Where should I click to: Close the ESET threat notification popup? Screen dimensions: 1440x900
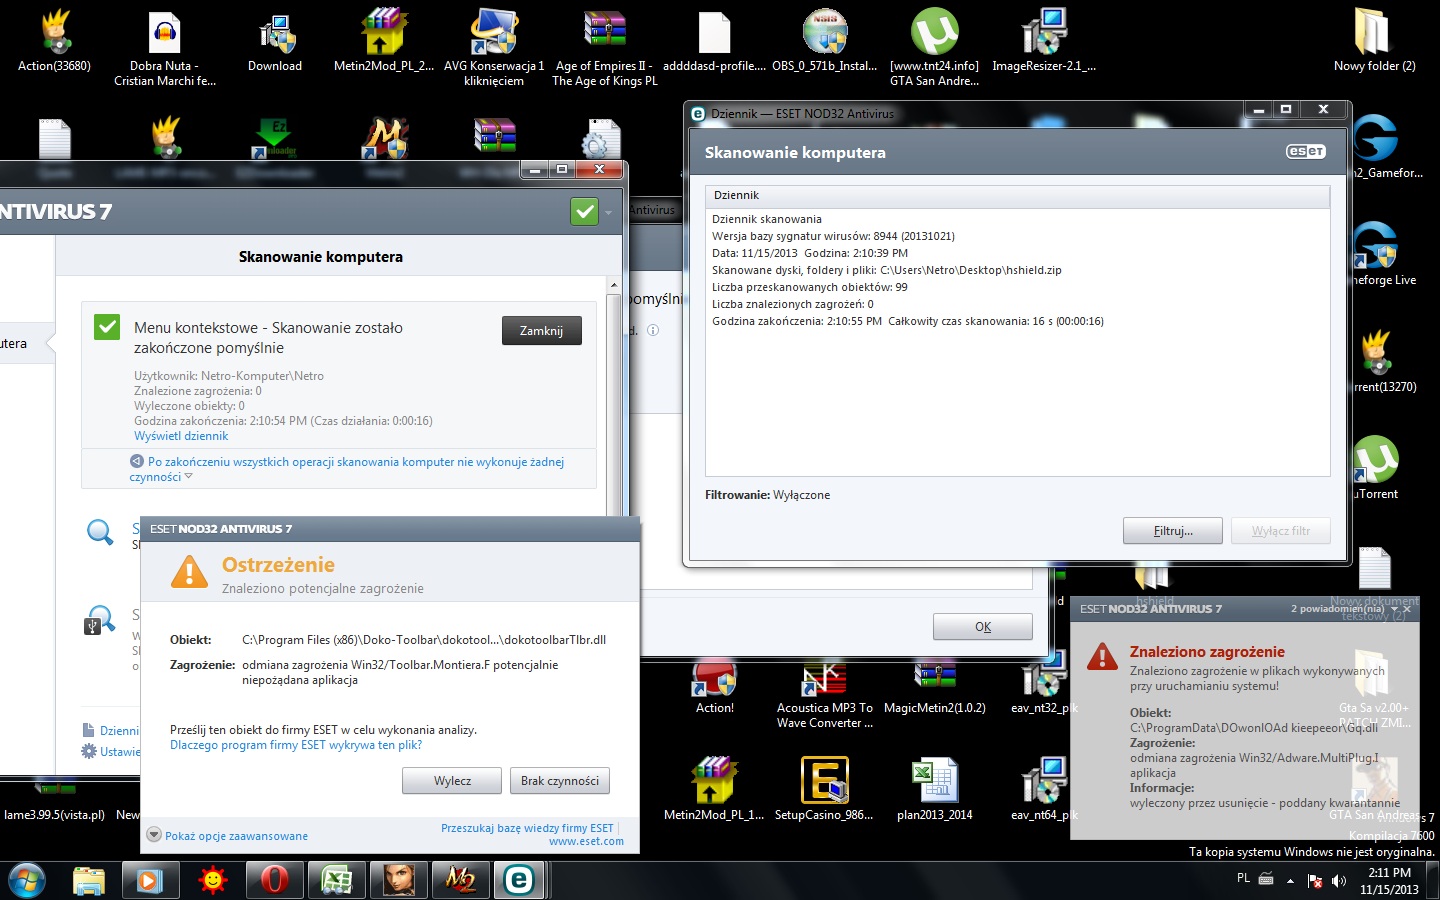1407,609
